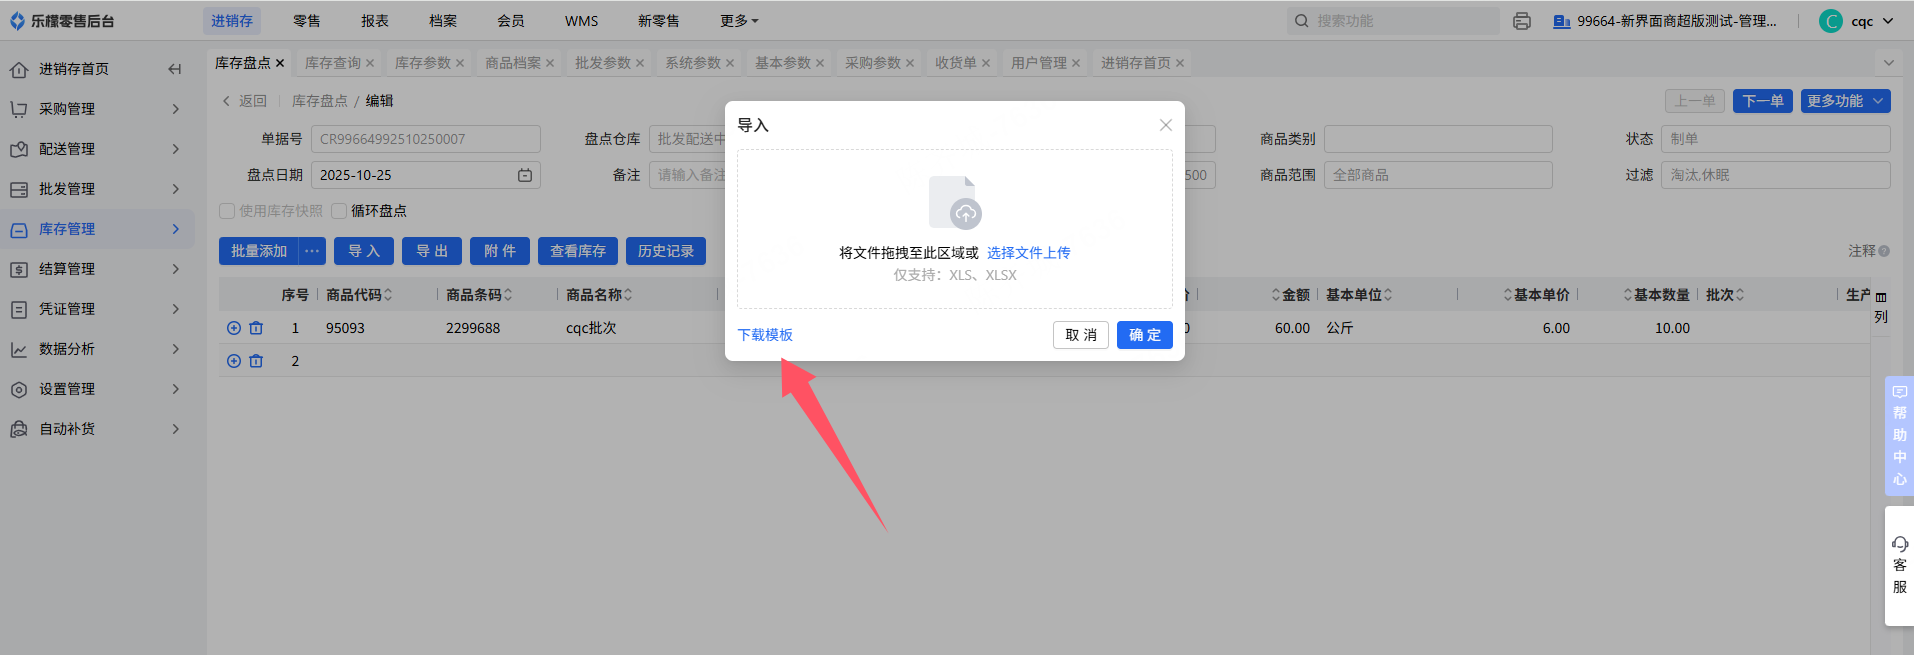The width and height of the screenshot is (1914, 655).
Task: Click the store icon beside 99664
Action: click(1561, 21)
